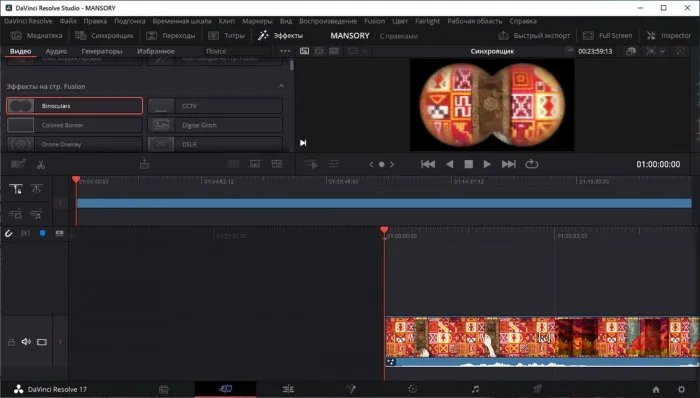Open effects panel three-dot options menu

tap(285, 51)
